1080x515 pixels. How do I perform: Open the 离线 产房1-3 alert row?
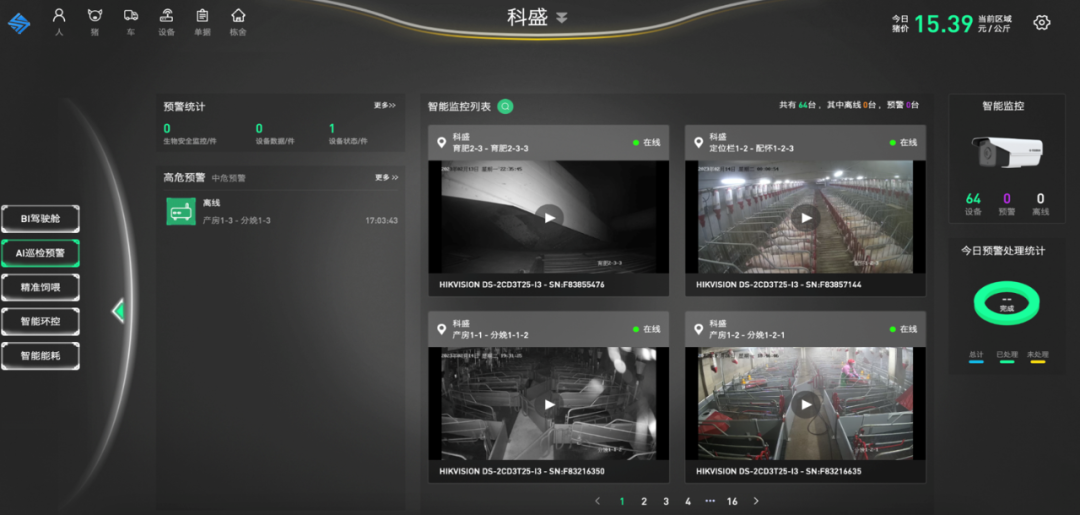coord(281,211)
